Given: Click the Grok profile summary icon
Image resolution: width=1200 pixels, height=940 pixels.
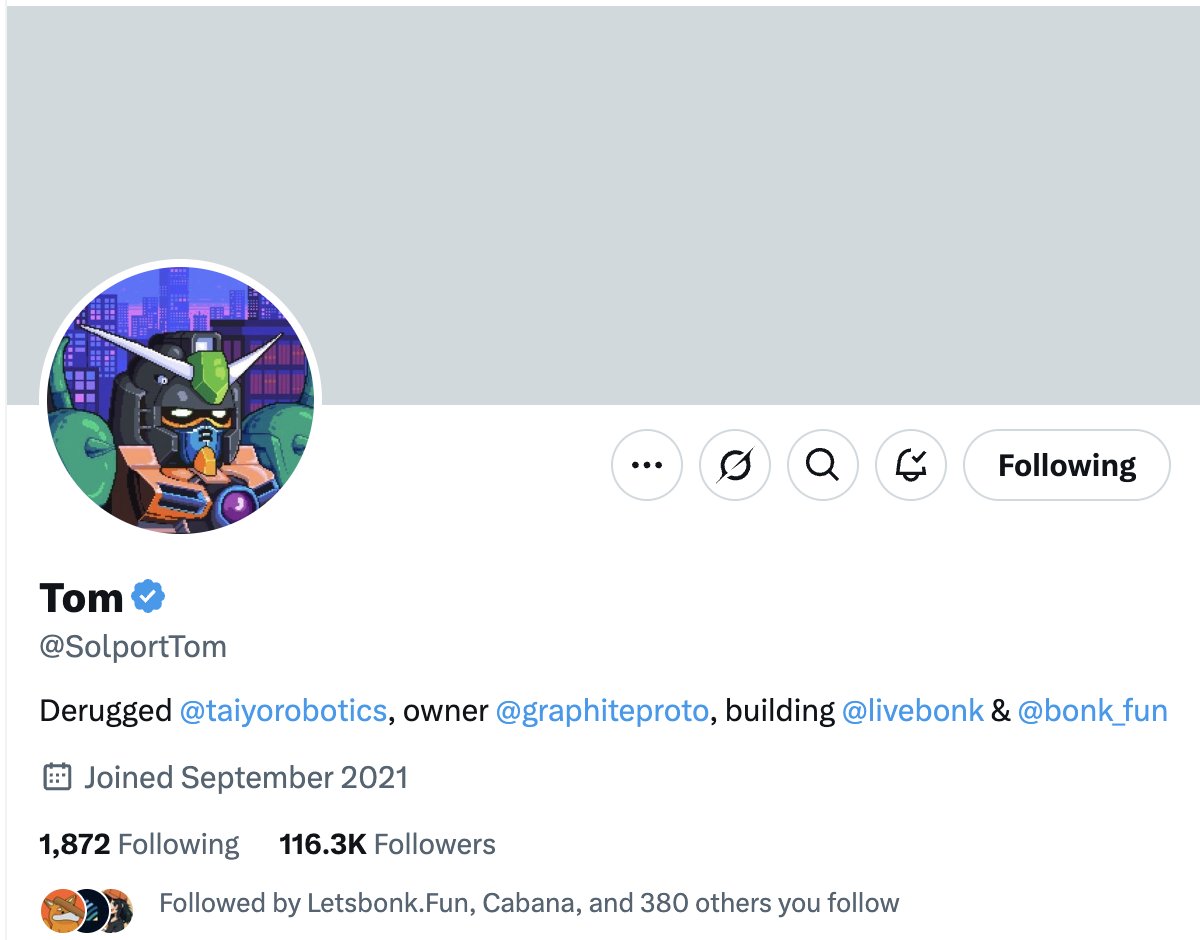Looking at the screenshot, I should pyautogui.click(x=735, y=465).
